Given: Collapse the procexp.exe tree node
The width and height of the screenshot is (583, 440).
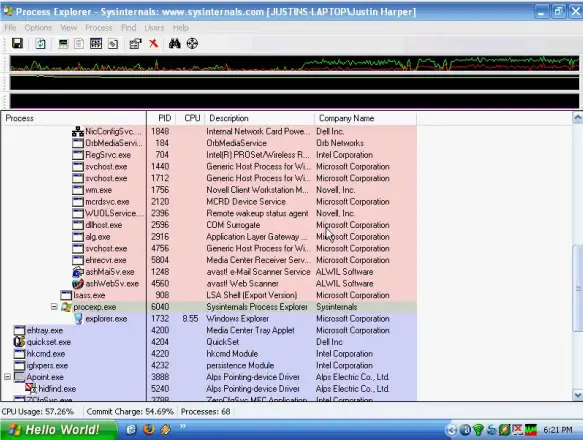Looking at the screenshot, I should coord(54,307).
